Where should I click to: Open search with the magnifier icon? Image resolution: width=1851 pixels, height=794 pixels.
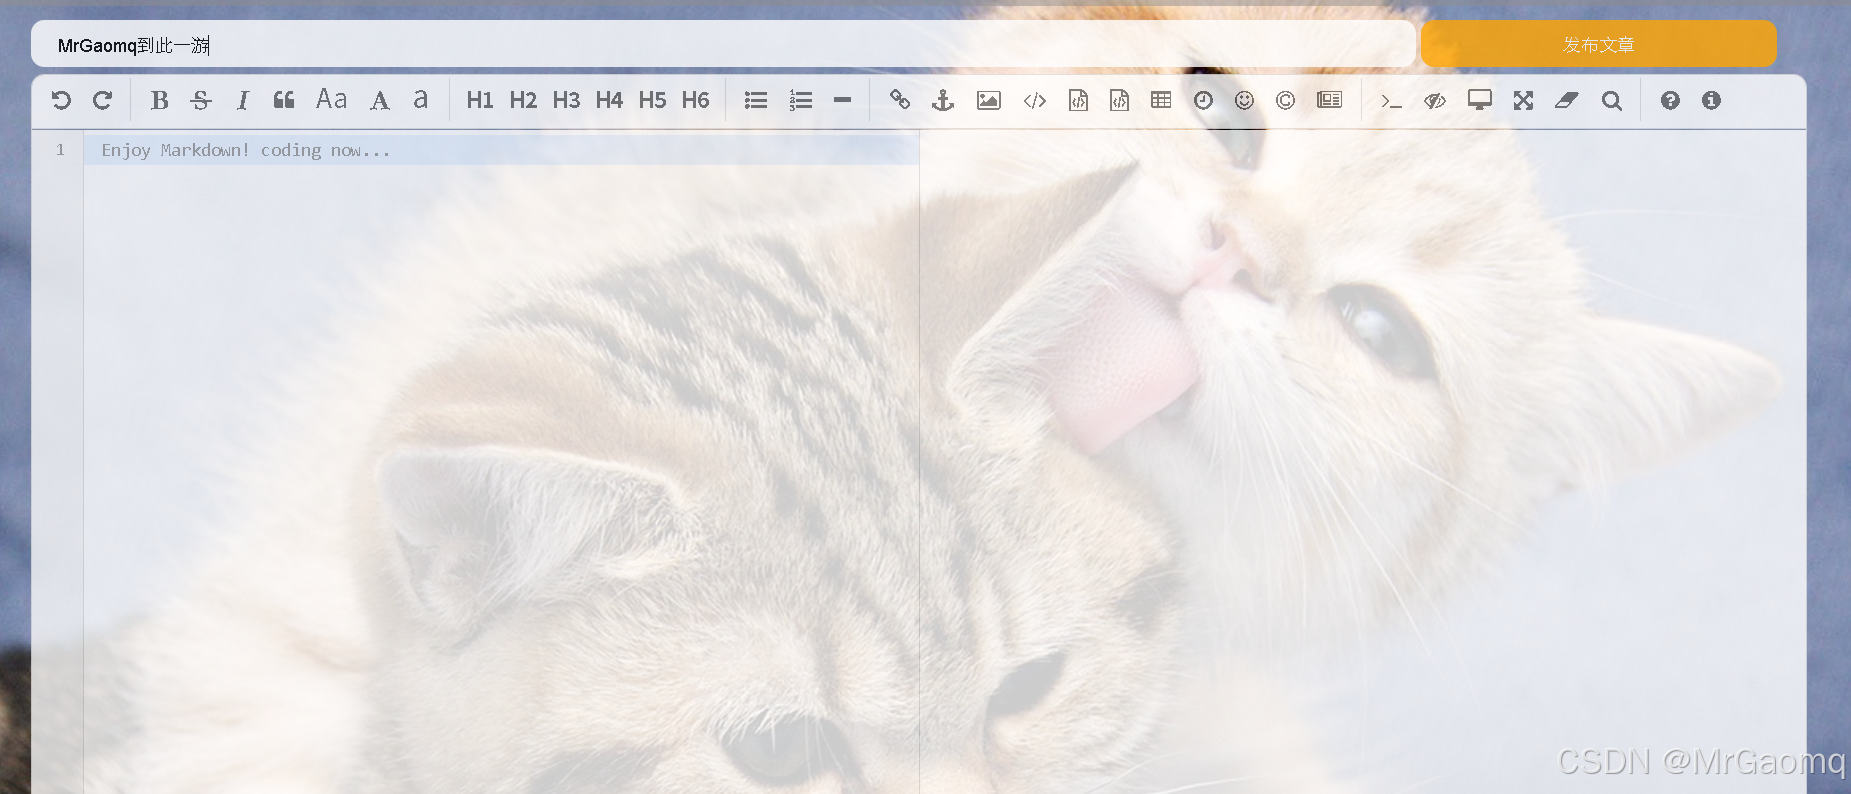coord(1611,100)
